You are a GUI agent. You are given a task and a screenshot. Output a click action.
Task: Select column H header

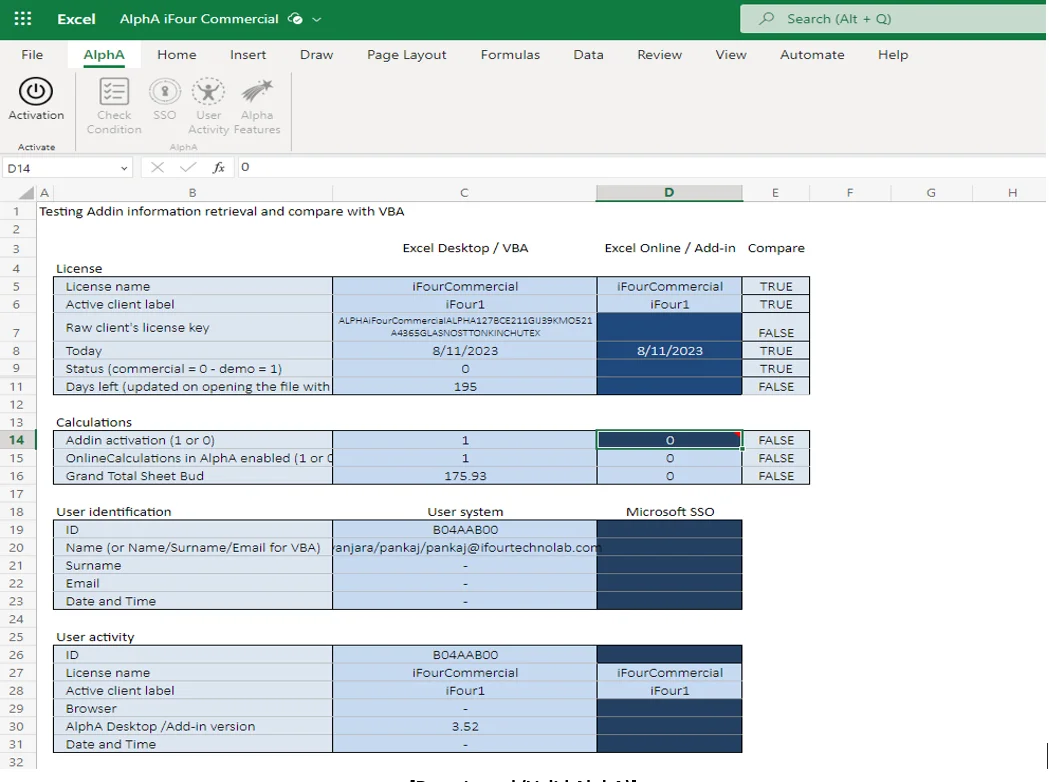[1012, 193]
